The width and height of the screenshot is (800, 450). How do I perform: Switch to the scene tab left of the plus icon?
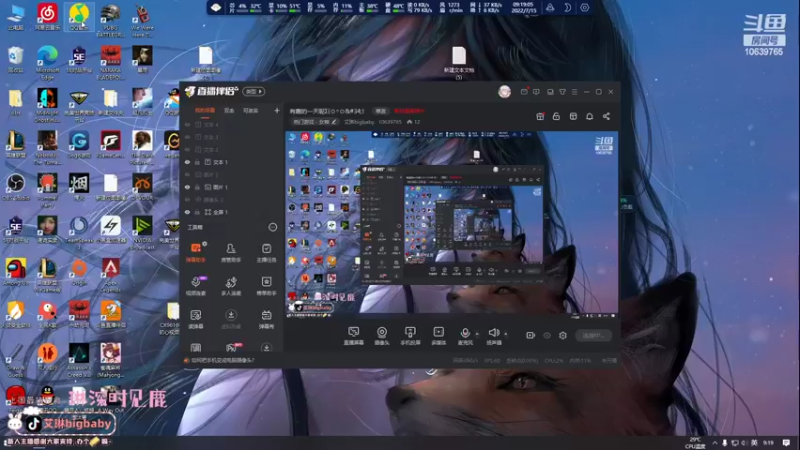pyautogui.click(x=251, y=111)
